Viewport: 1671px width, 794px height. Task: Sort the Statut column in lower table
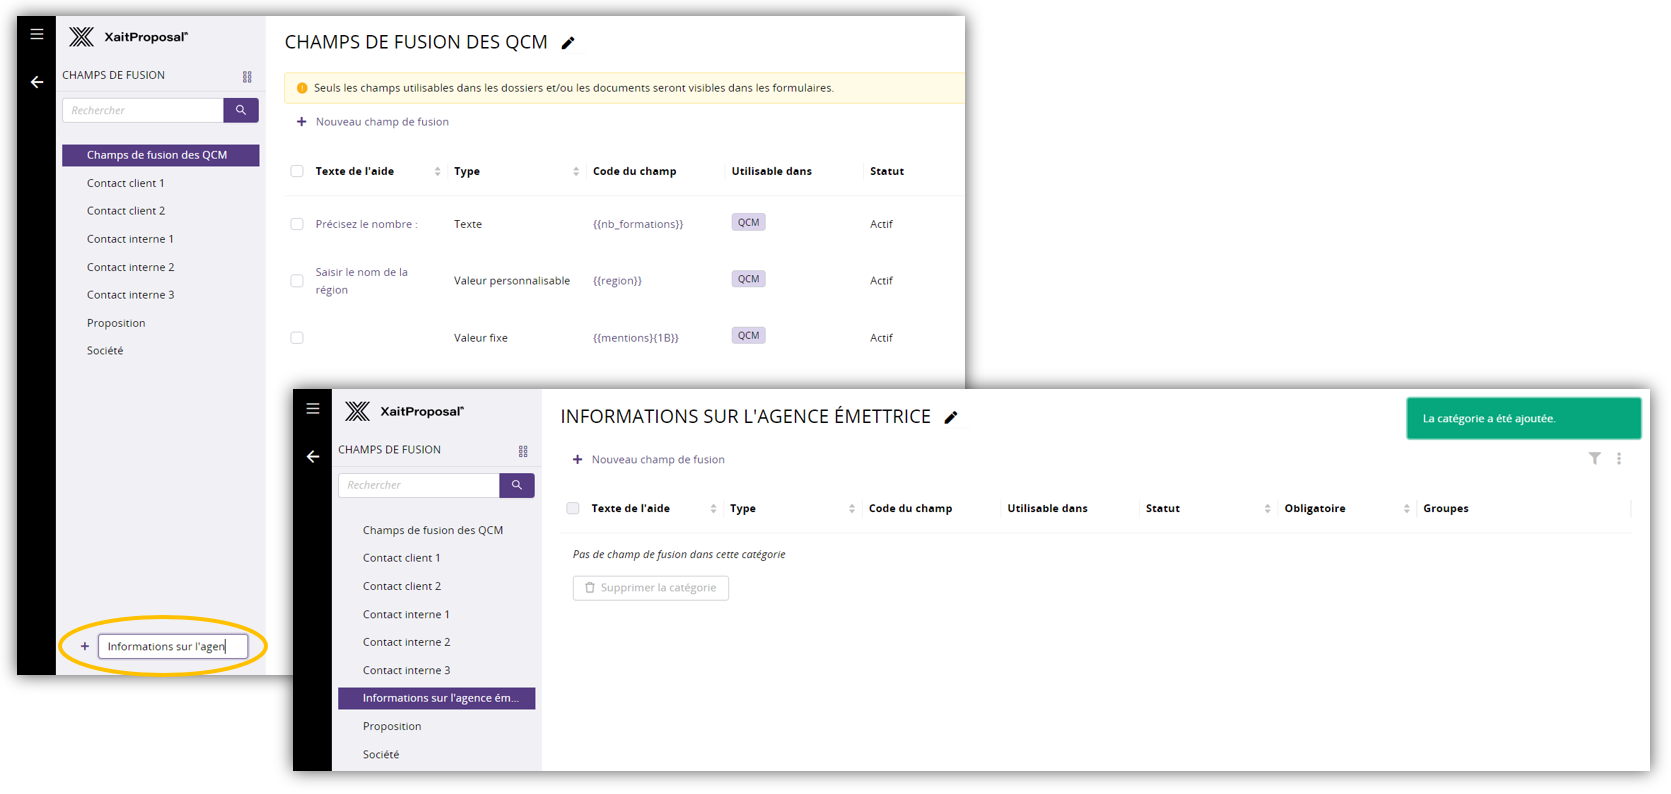pyautogui.click(x=1267, y=509)
